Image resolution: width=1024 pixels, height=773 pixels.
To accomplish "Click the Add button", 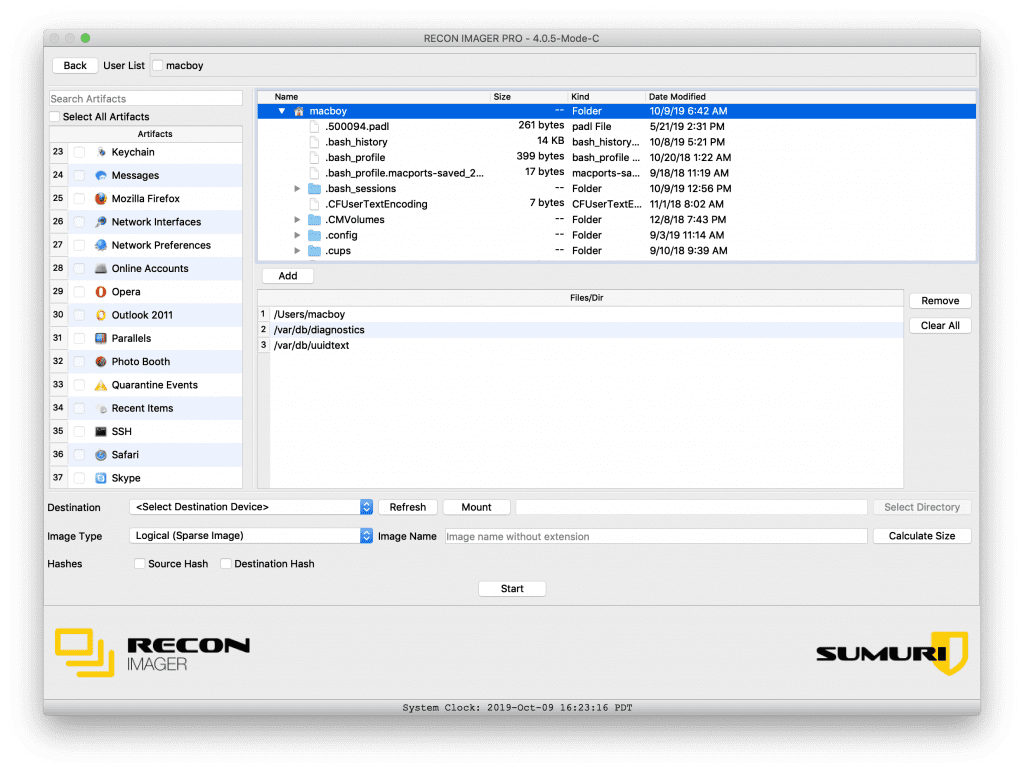I will tap(288, 276).
